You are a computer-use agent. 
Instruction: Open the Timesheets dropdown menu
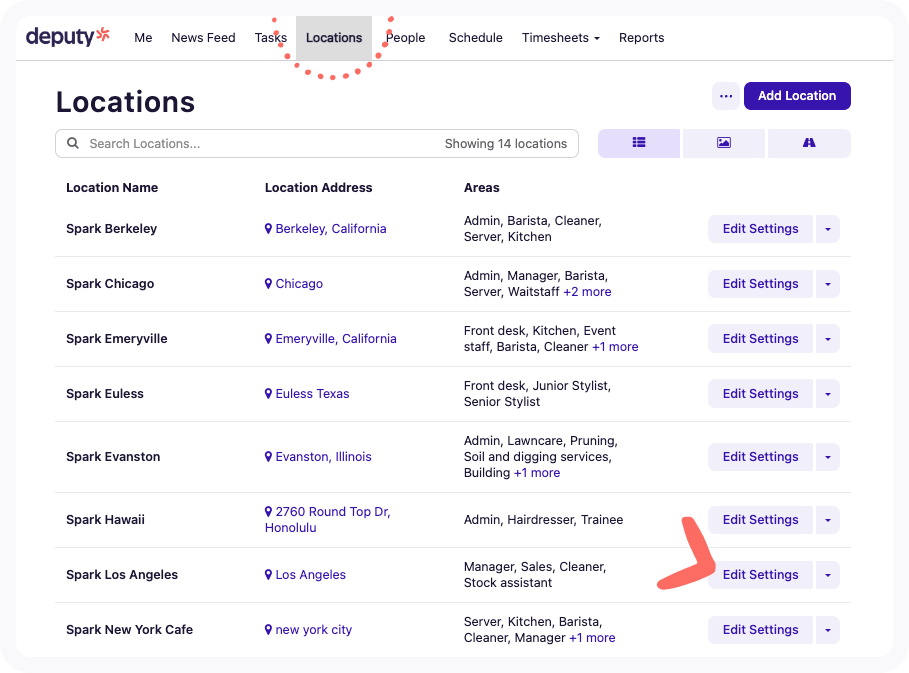click(561, 38)
